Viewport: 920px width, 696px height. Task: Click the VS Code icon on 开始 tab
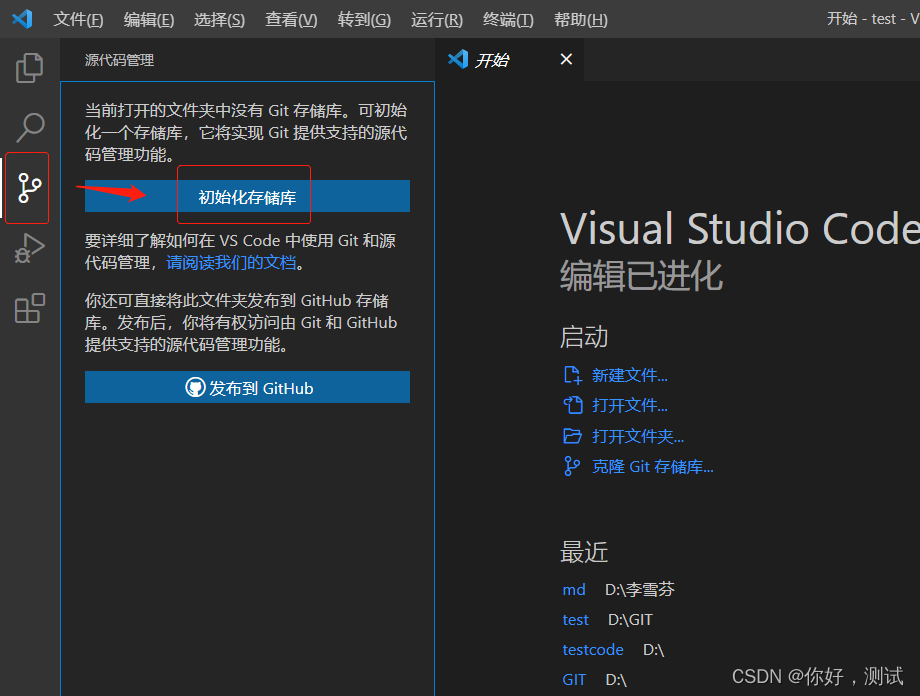pyautogui.click(x=458, y=59)
